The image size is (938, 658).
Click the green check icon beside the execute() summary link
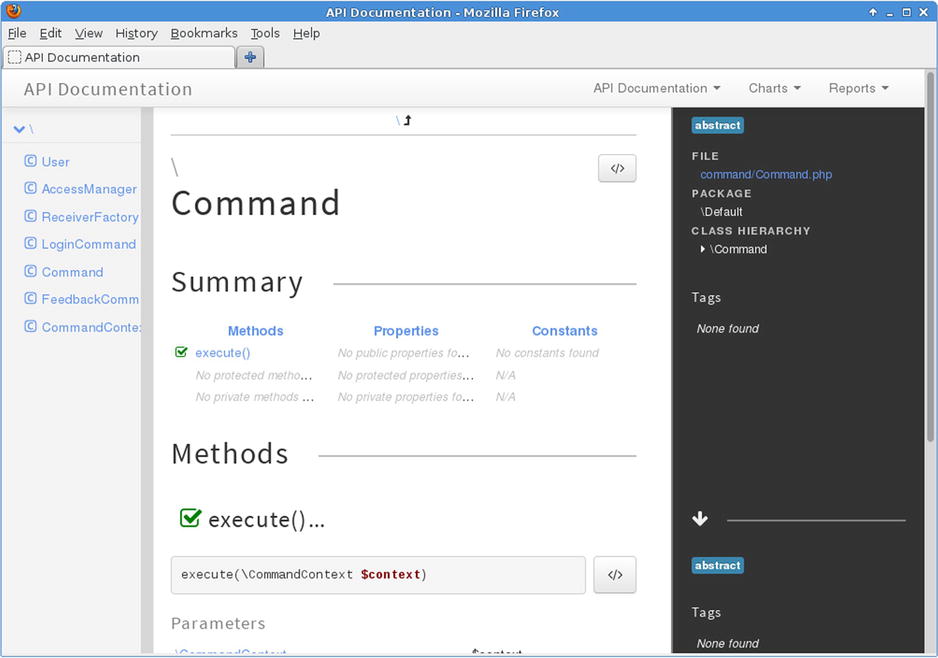(x=181, y=352)
